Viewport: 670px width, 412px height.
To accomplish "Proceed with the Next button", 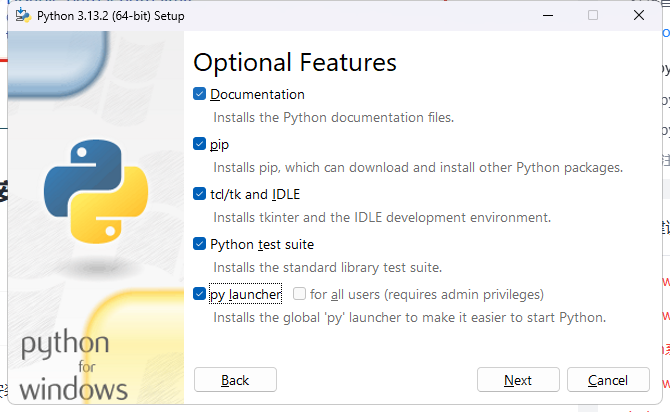I will [518, 380].
